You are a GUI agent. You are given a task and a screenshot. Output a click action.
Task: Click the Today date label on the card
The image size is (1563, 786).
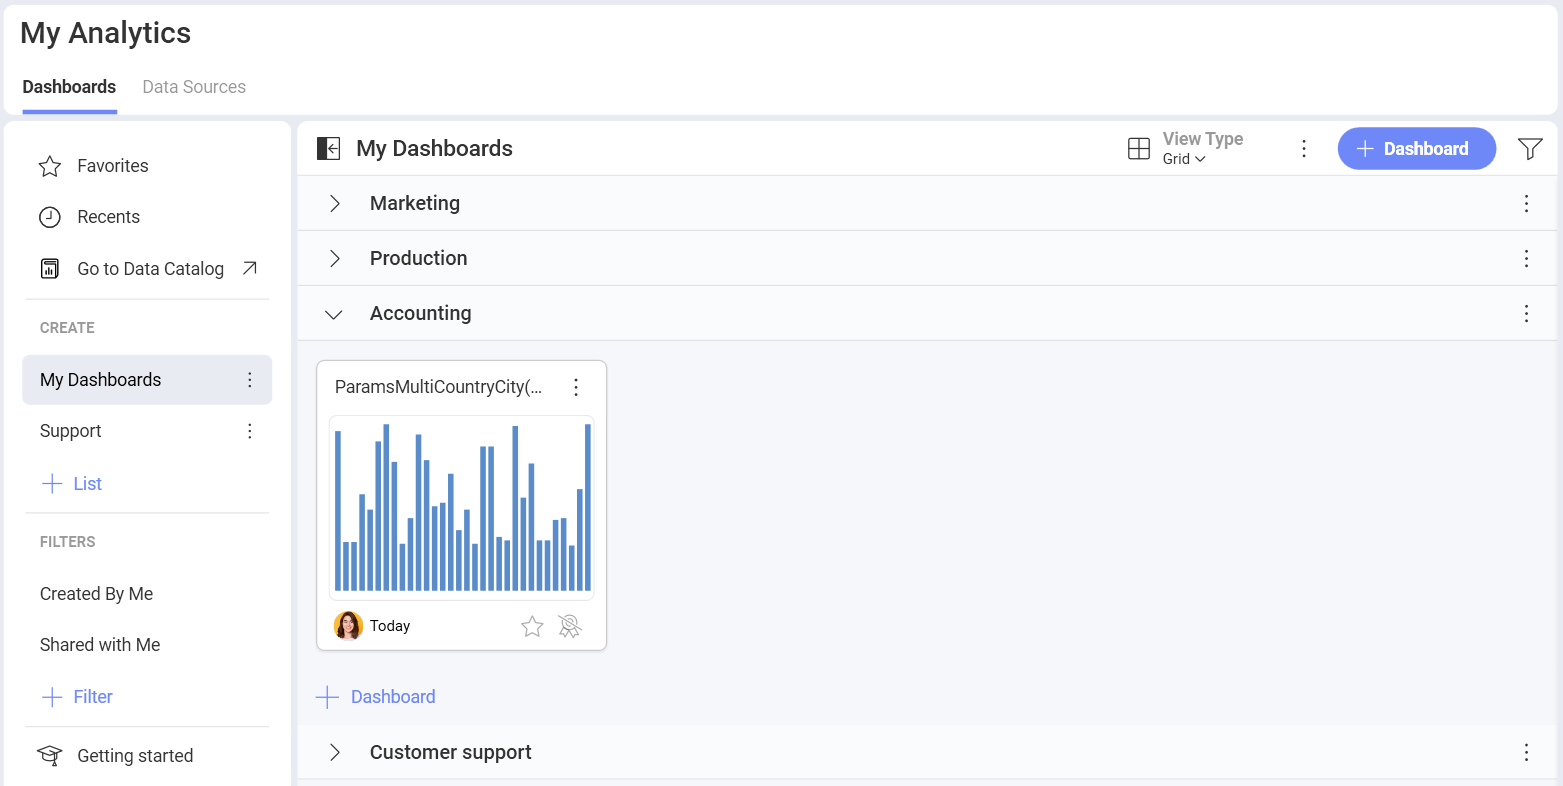tap(390, 626)
